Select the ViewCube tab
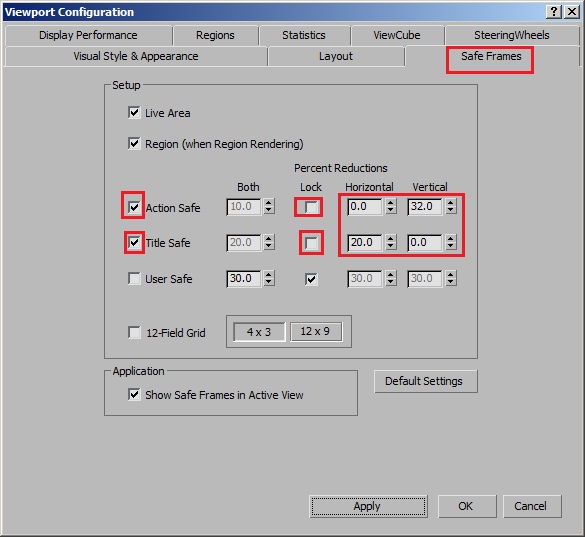Image resolution: width=585 pixels, height=537 pixels. coord(397,35)
